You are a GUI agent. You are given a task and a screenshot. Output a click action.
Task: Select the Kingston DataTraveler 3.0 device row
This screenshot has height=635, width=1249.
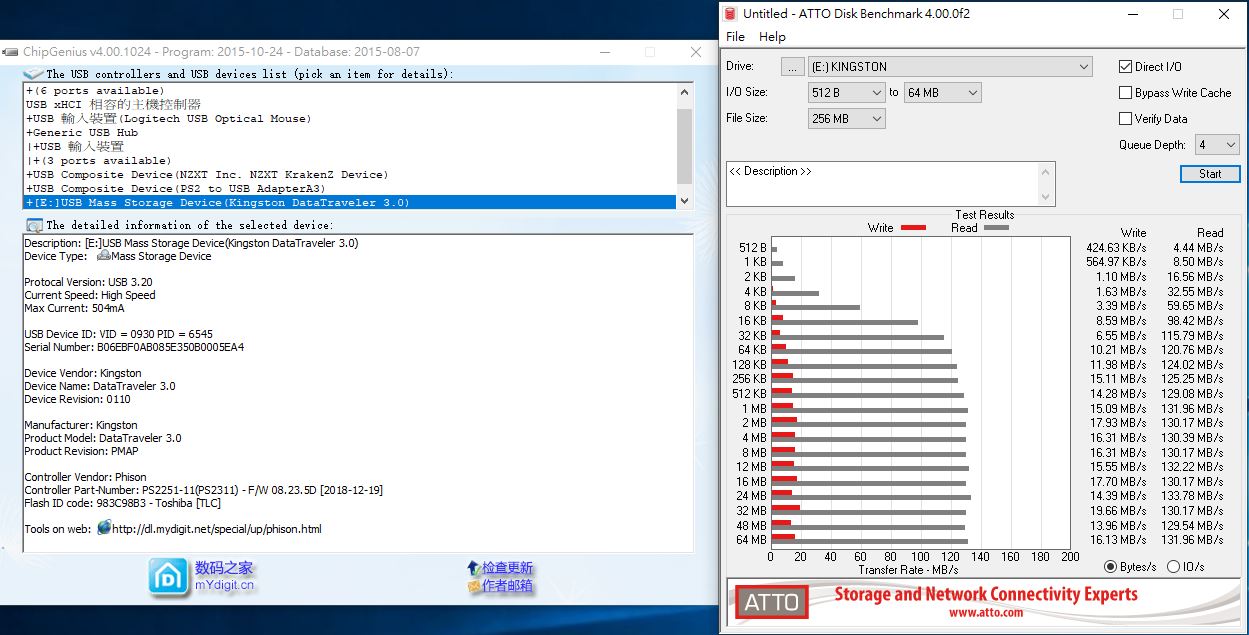tap(350, 202)
